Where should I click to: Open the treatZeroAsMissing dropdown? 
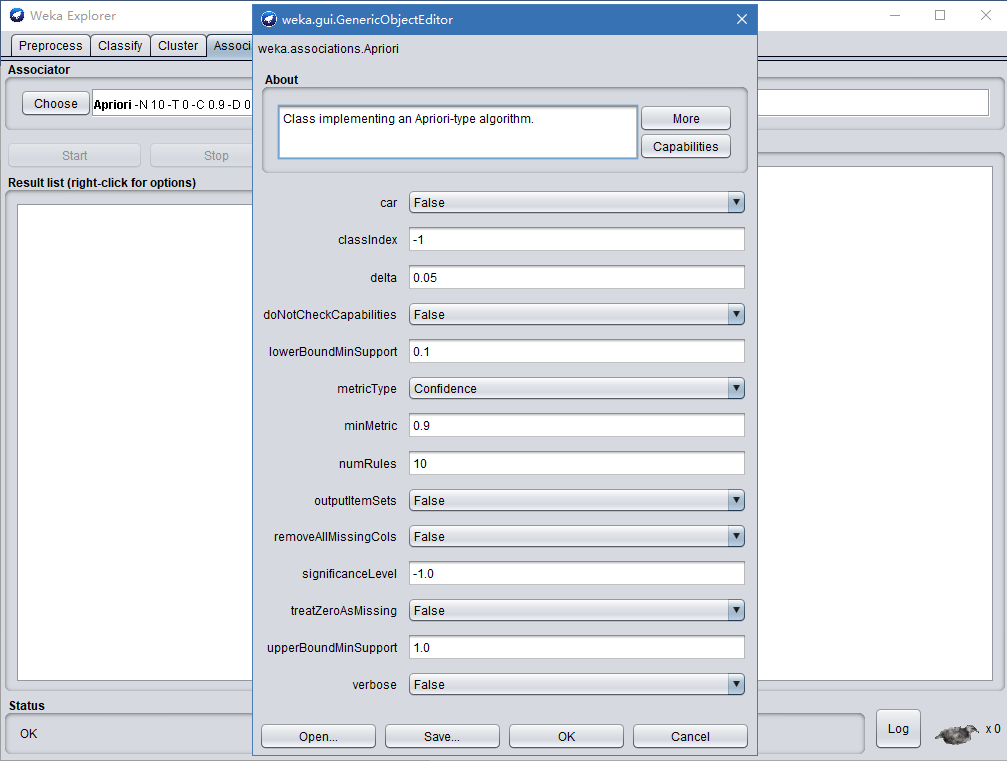click(x=577, y=611)
